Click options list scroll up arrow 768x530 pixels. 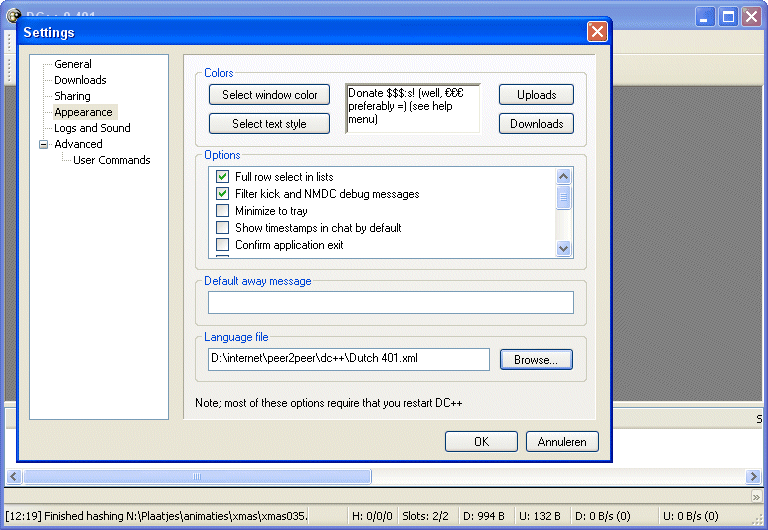tap(564, 176)
